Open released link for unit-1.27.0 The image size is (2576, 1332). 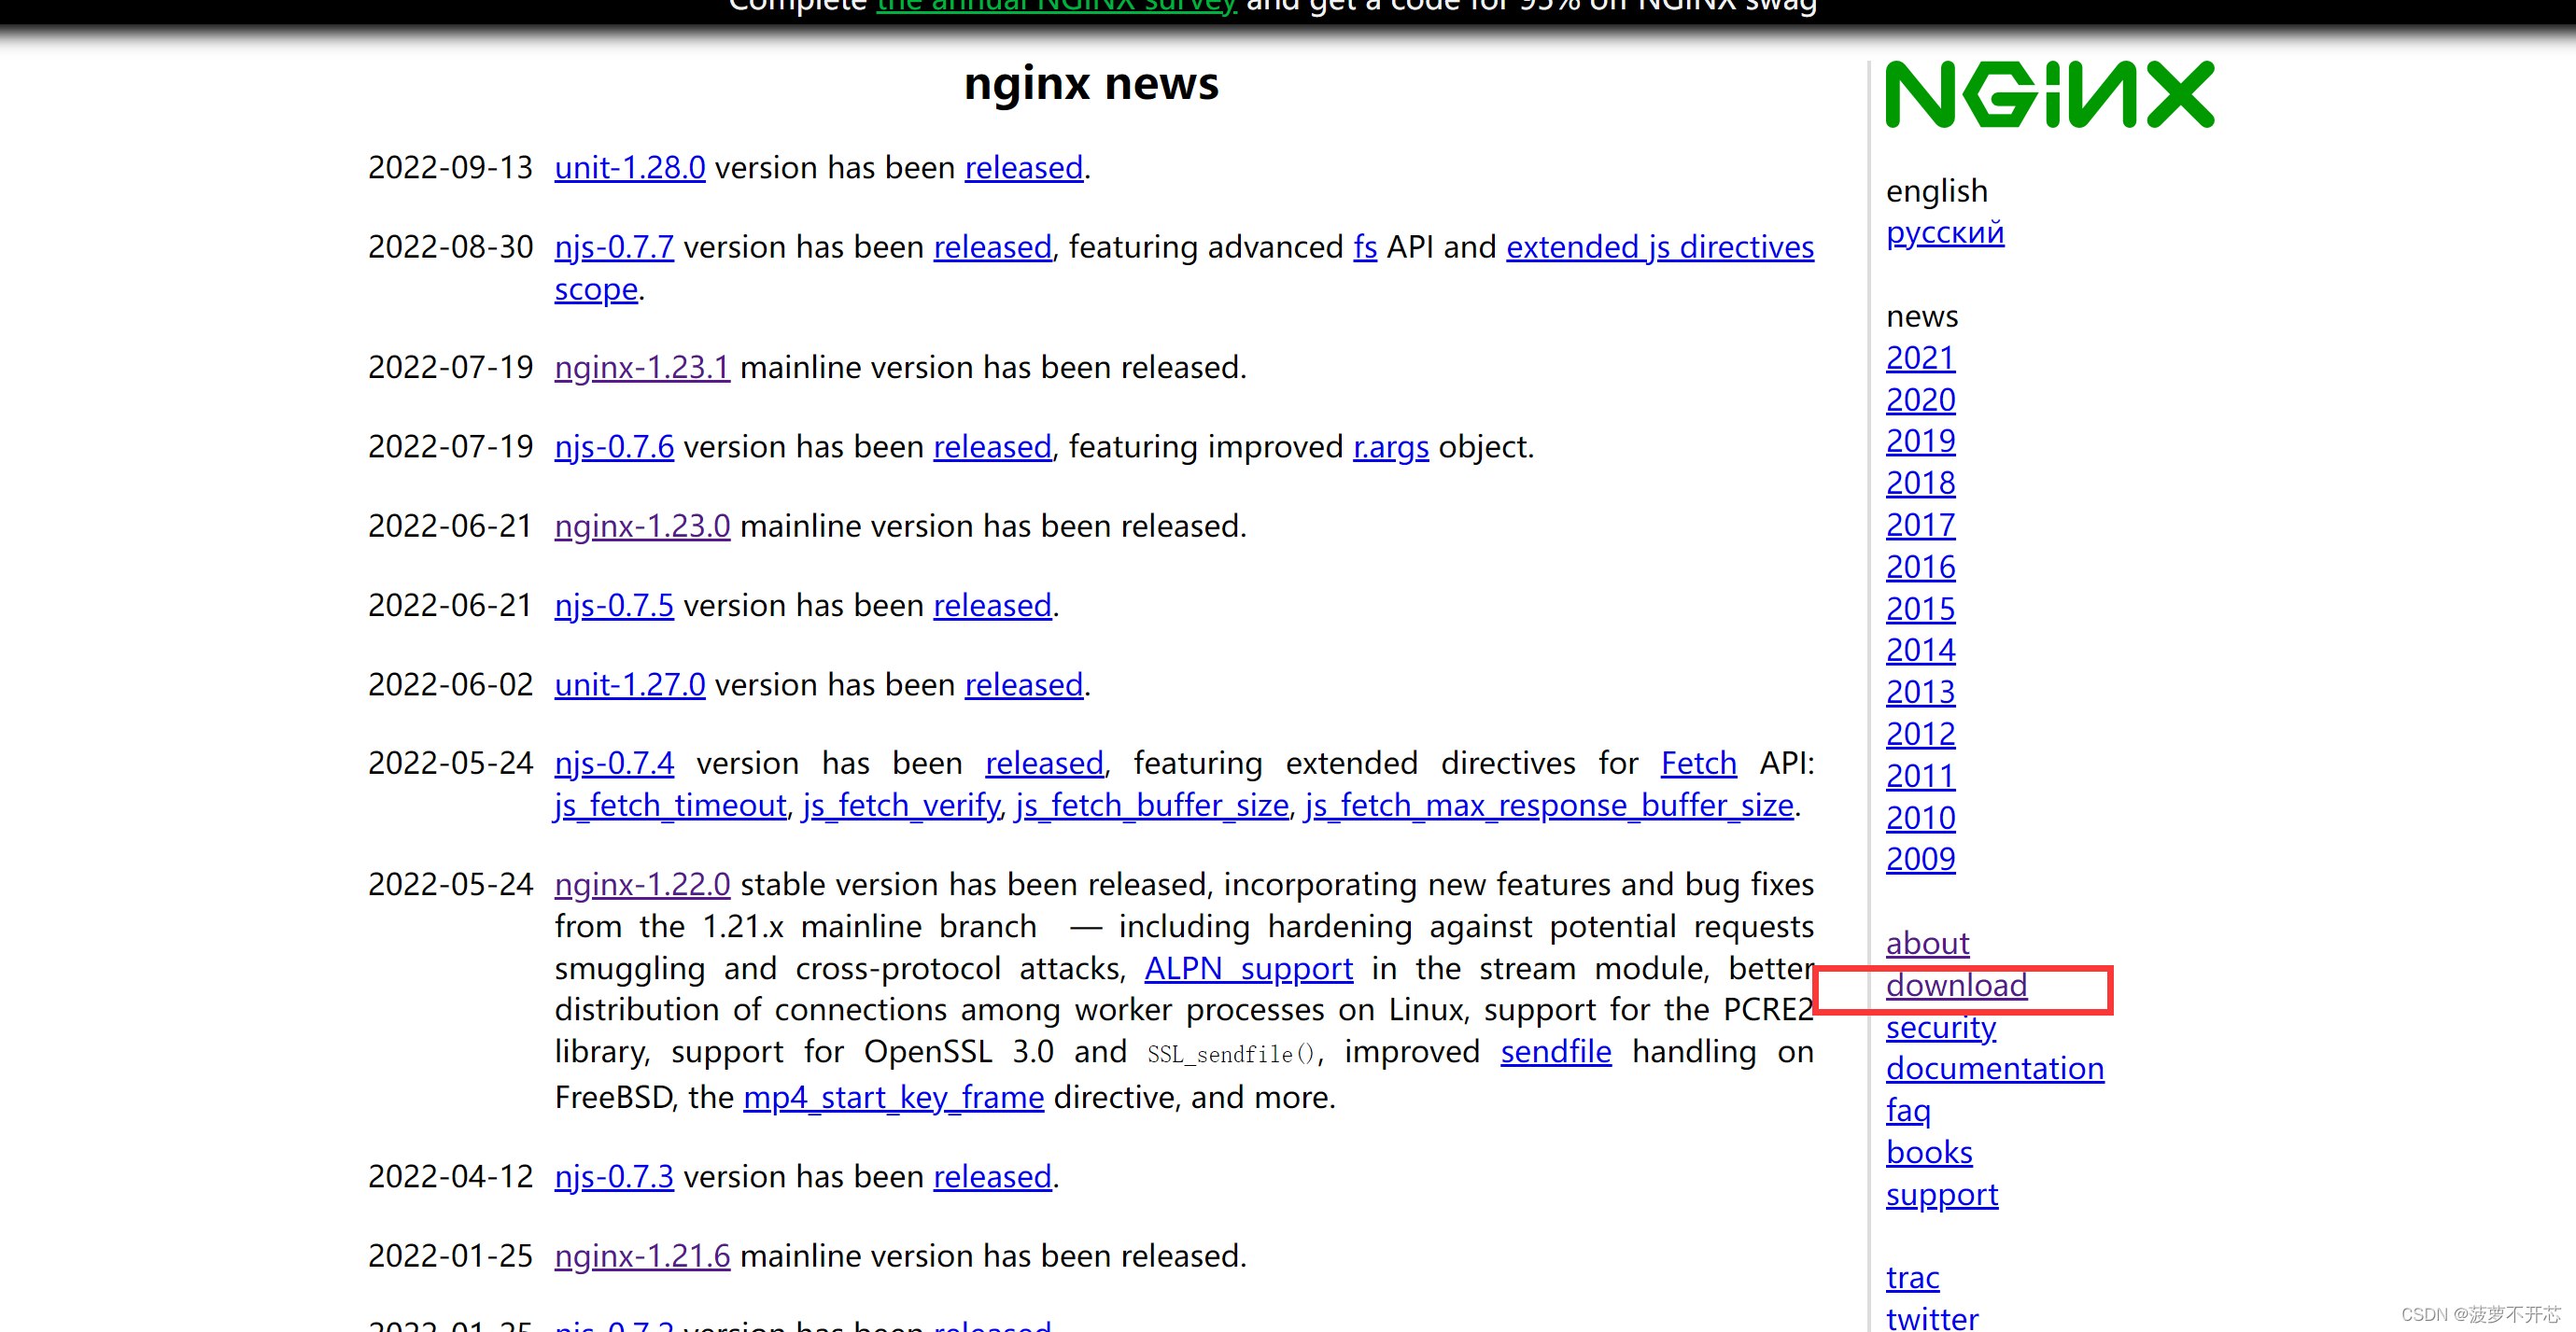(x=1023, y=685)
